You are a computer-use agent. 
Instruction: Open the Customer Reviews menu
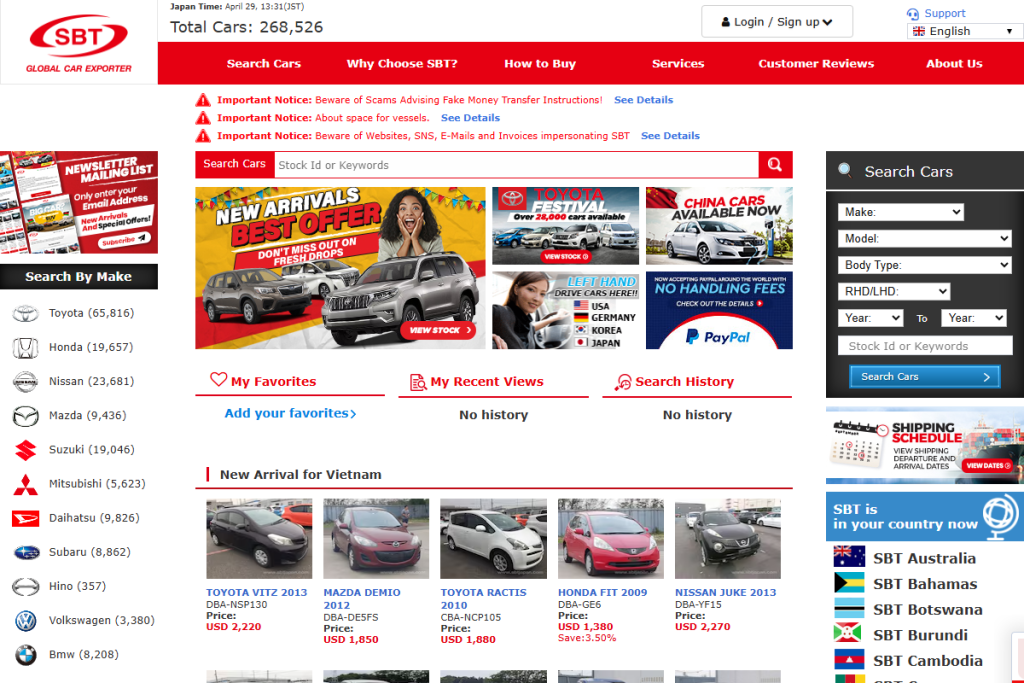816,63
